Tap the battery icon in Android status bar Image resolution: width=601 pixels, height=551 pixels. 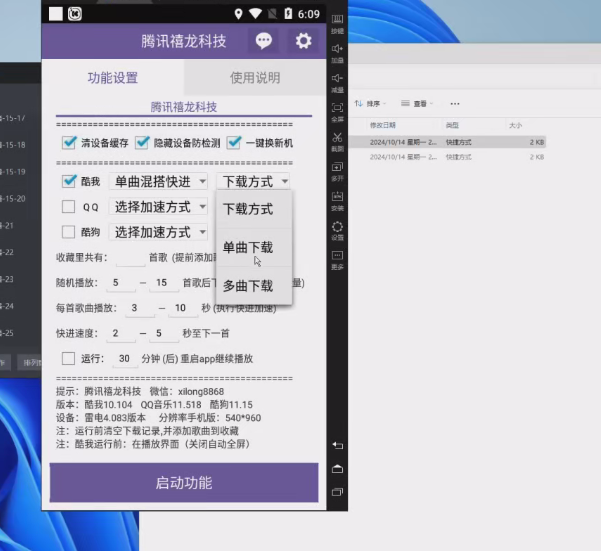[288, 14]
